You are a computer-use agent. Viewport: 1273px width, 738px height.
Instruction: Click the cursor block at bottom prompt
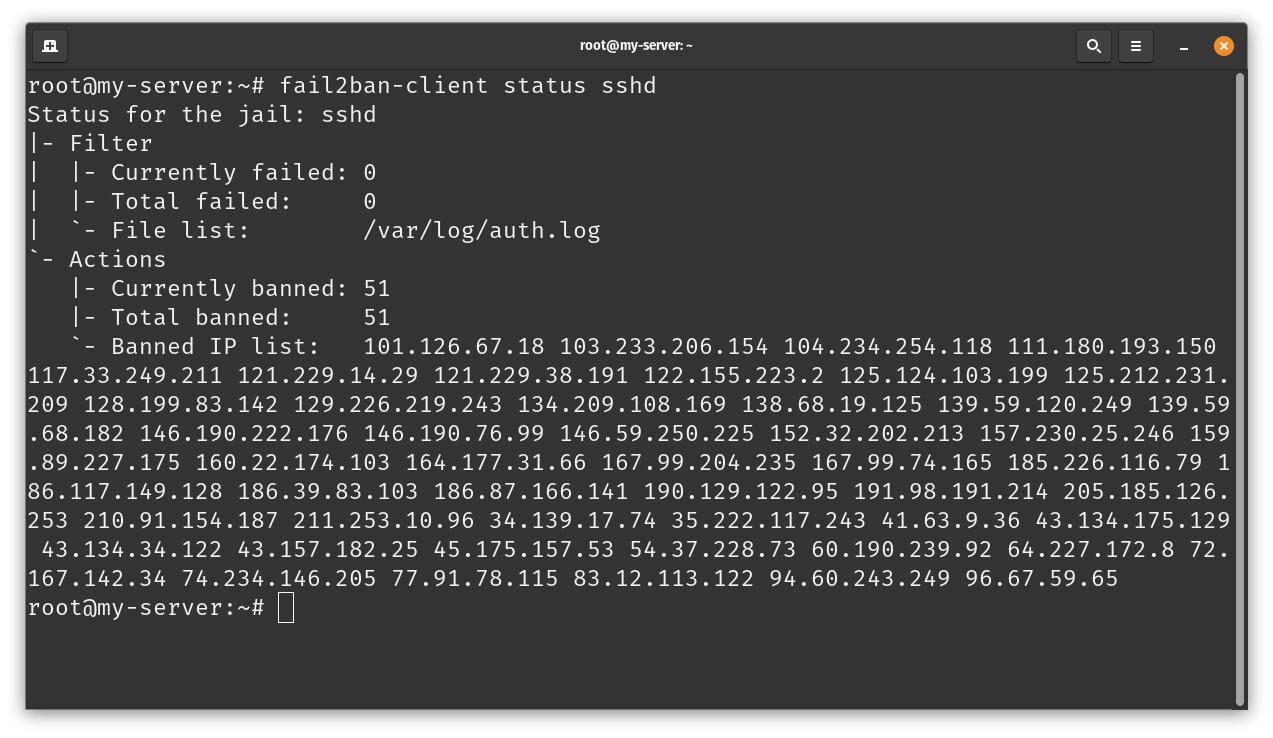(286, 608)
